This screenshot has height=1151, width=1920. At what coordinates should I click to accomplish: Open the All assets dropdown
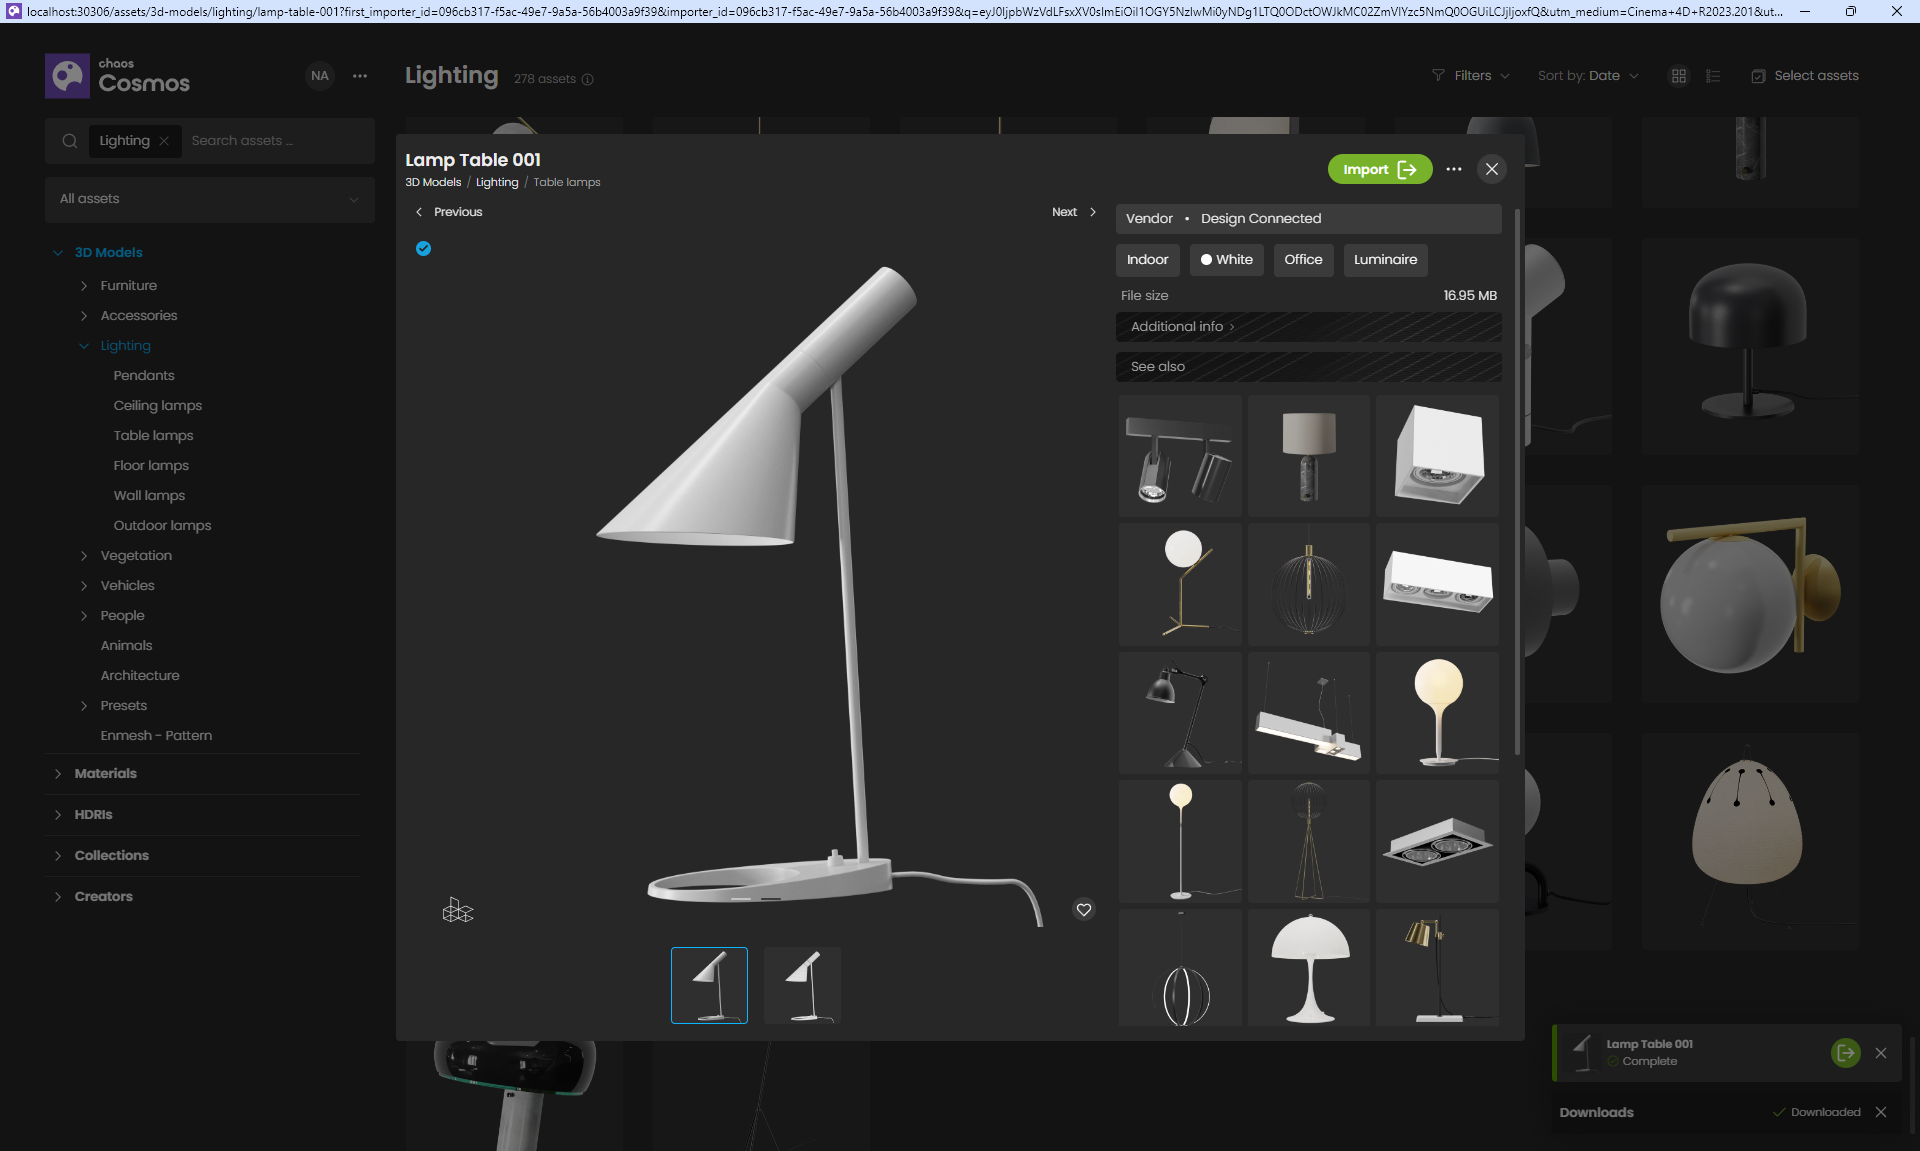tap(209, 199)
